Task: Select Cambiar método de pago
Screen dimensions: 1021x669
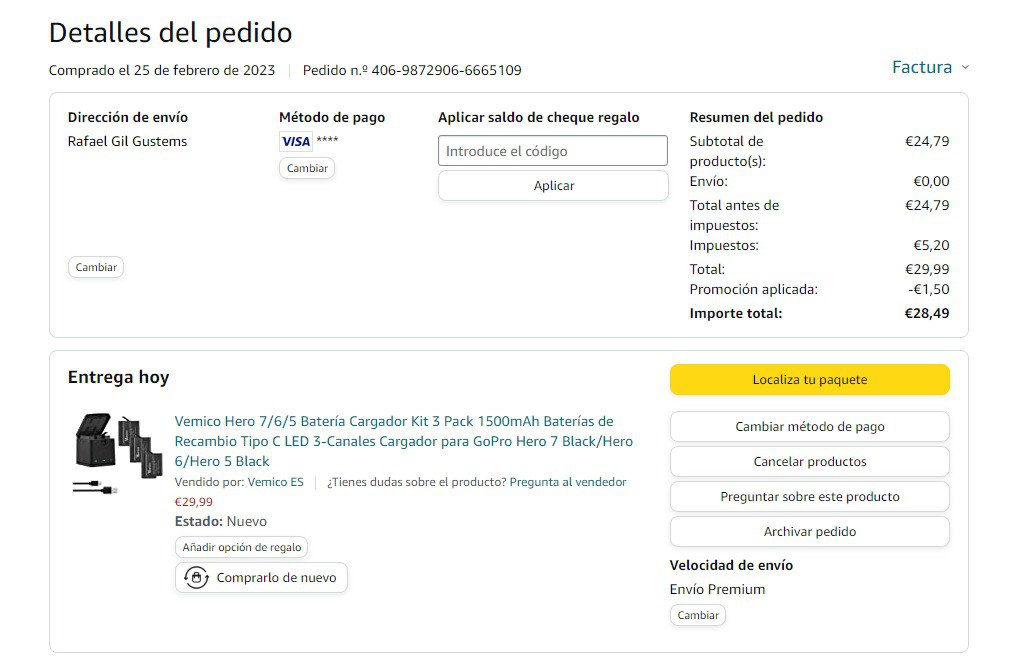Action: (809, 427)
